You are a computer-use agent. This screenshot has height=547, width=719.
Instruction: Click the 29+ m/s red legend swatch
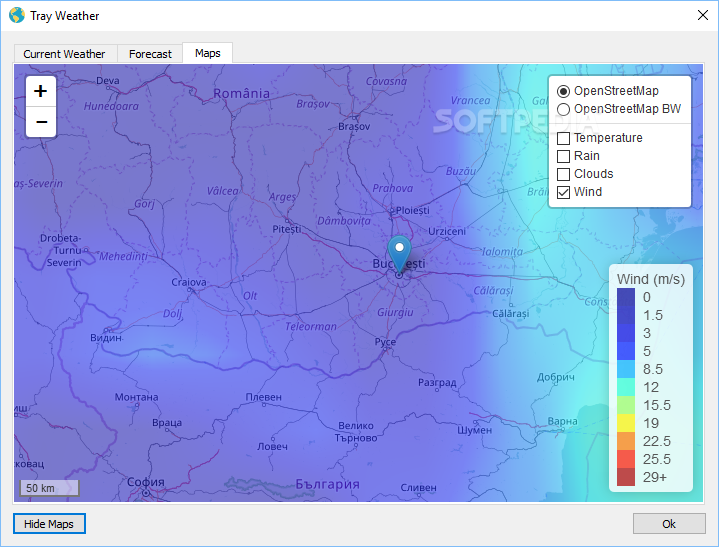(x=626, y=477)
